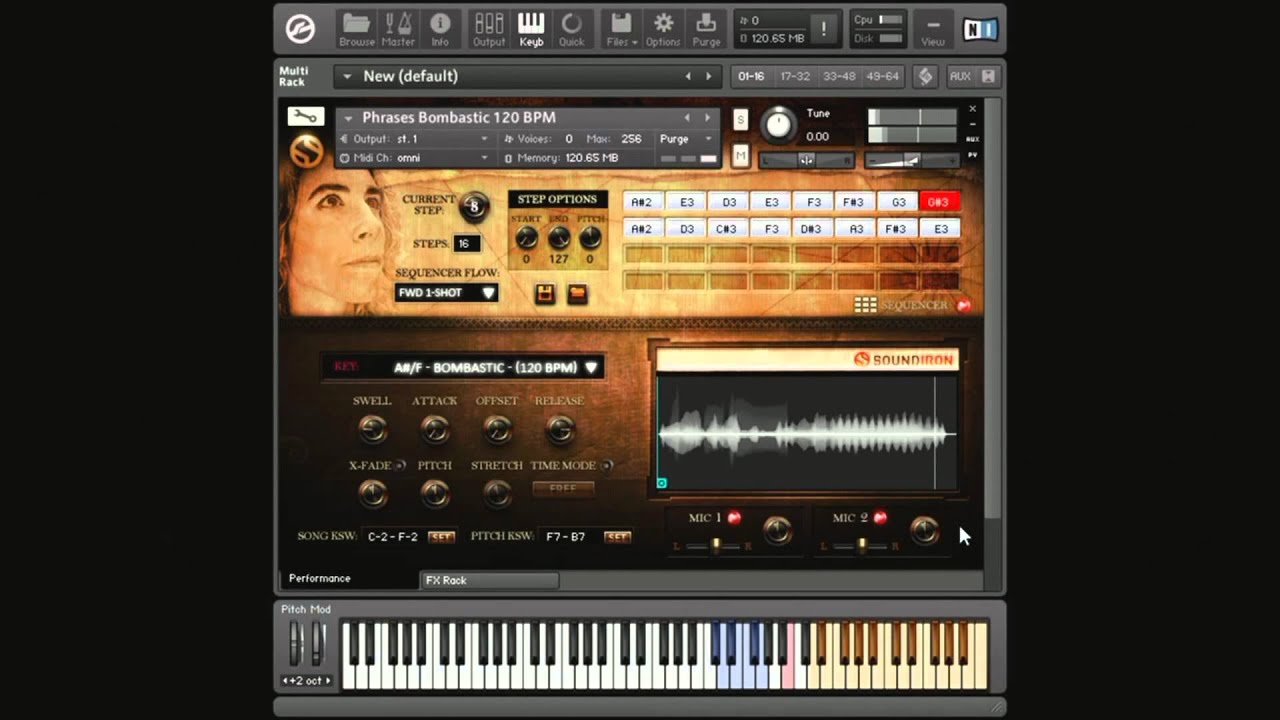The image size is (1280, 720).
Task: Open the Master metronome panel
Action: tap(398, 29)
